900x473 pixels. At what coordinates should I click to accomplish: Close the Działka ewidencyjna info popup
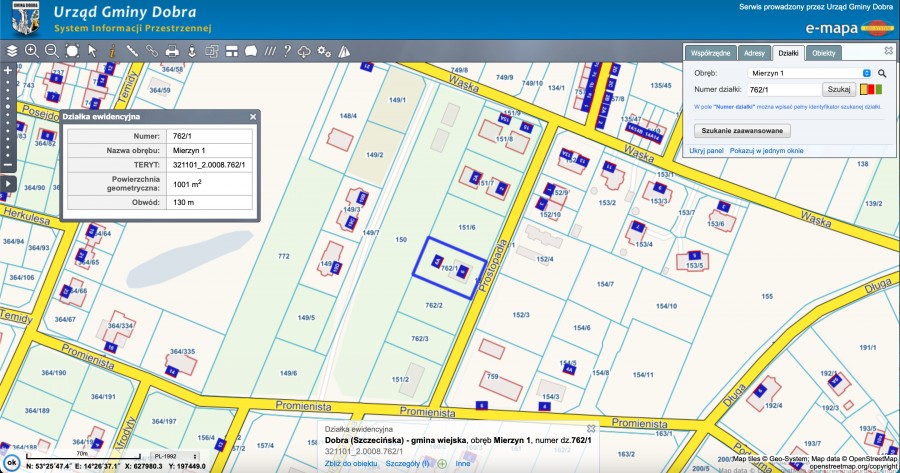click(x=253, y=117)
